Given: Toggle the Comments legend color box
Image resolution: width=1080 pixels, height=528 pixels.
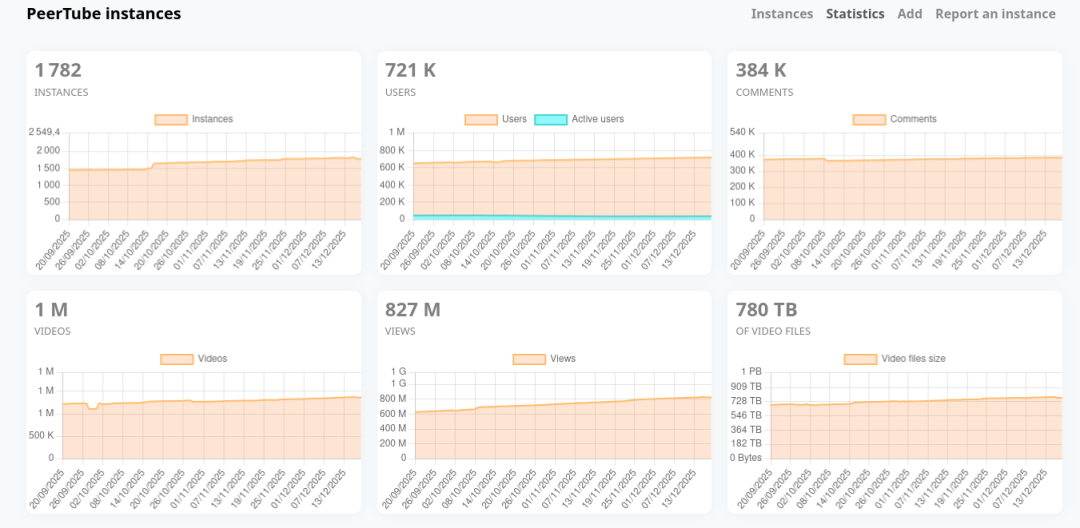Looking at the screenshot, I should click(869, 120).
